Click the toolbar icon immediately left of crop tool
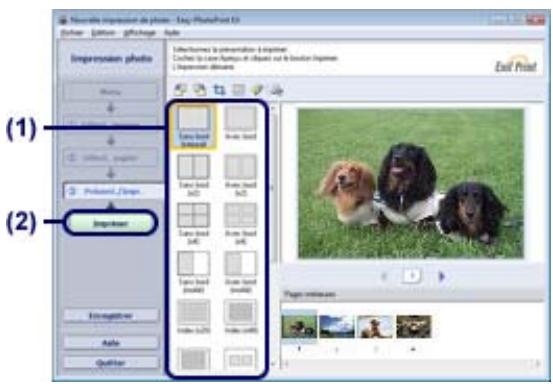 point(200,90)
